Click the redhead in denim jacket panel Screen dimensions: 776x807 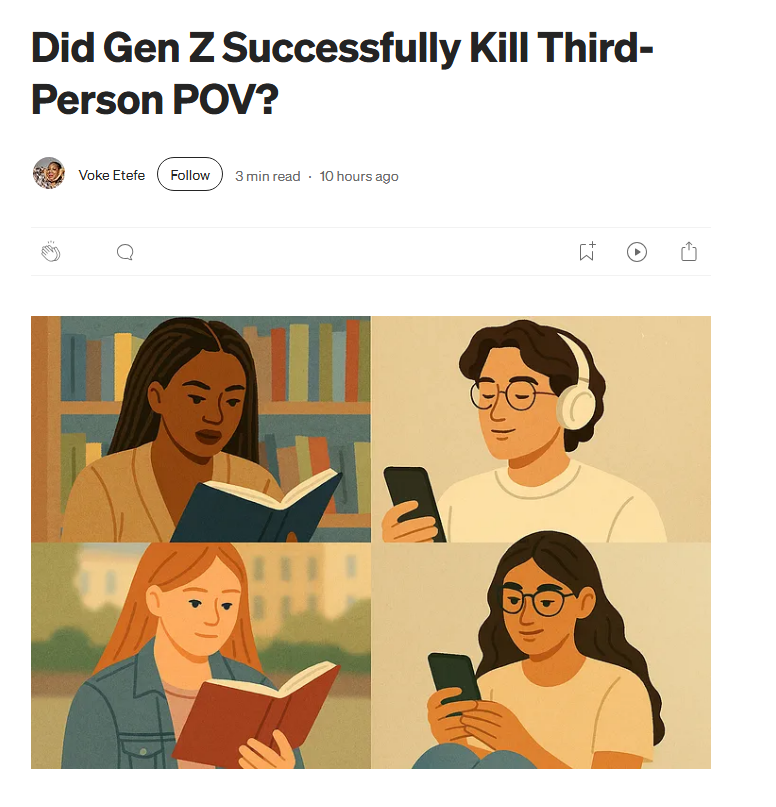(201, 655)
